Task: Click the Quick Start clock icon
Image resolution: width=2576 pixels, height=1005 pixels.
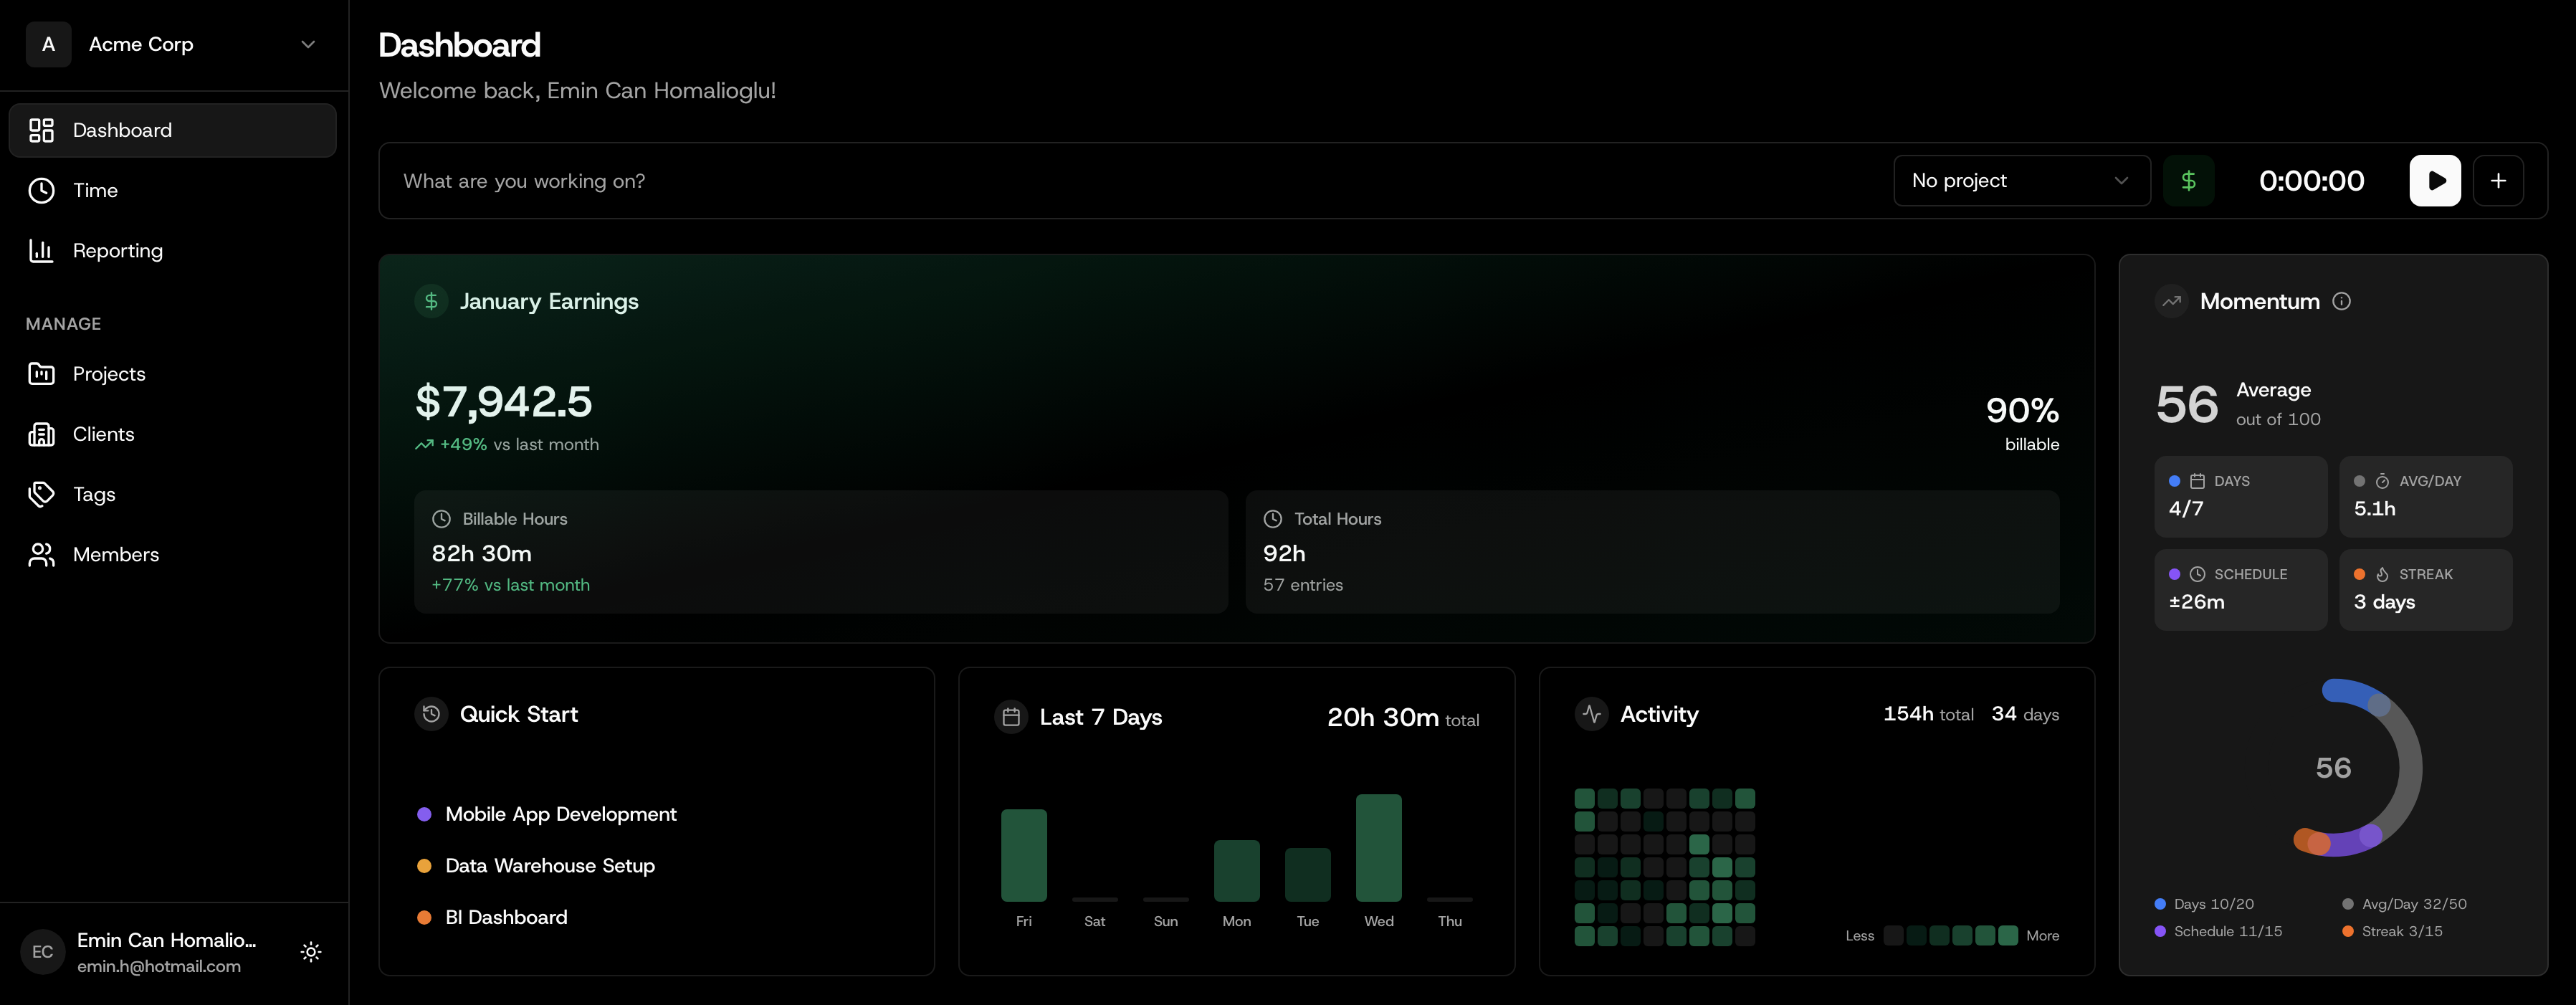Action: pyautogui.click(x=431, y=714)
